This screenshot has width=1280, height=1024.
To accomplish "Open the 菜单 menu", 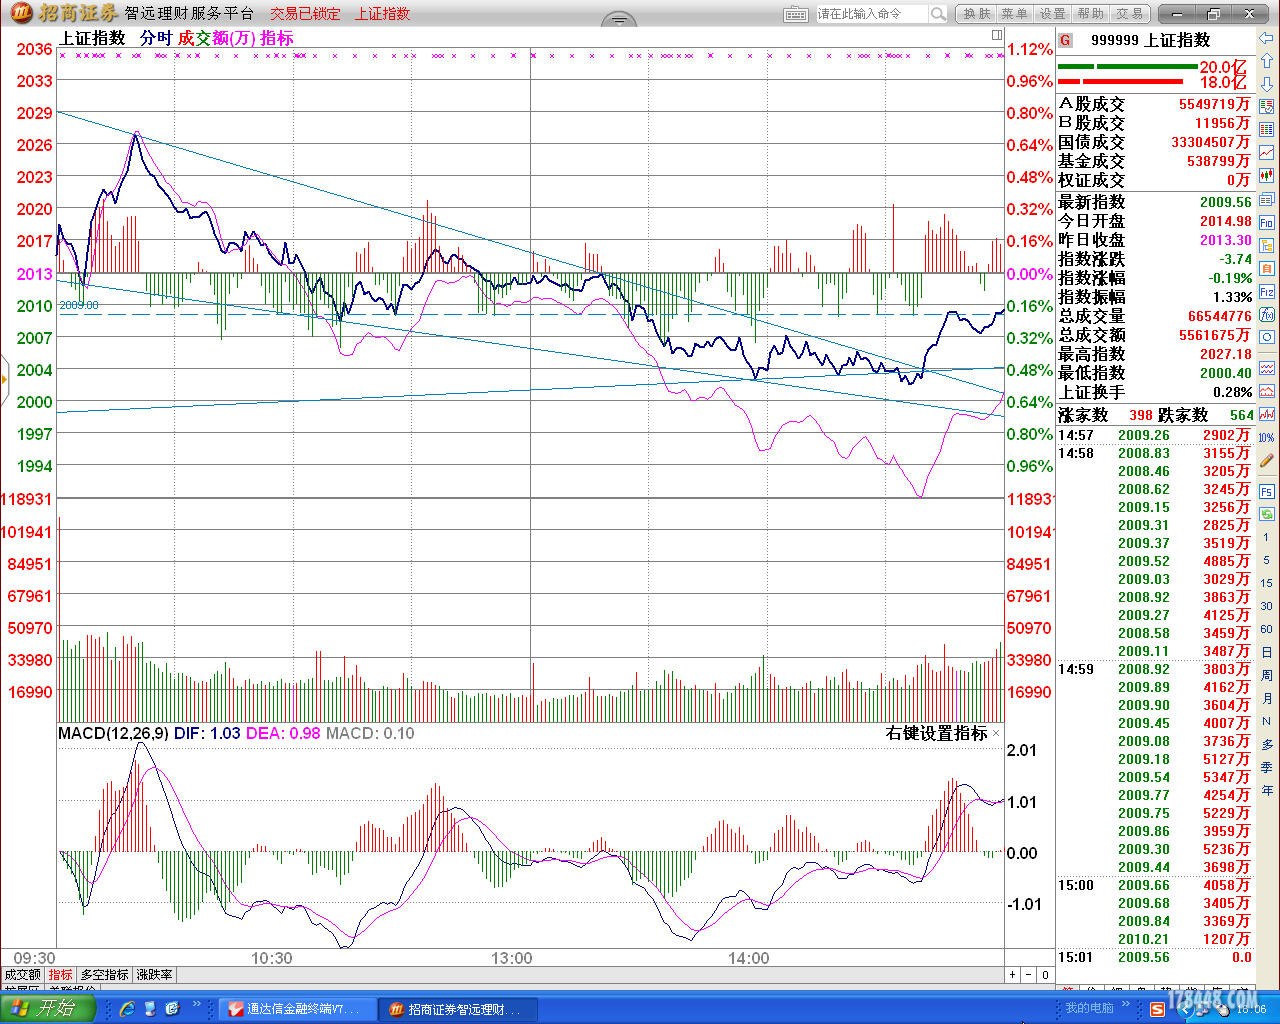I will coord(1015,14).
